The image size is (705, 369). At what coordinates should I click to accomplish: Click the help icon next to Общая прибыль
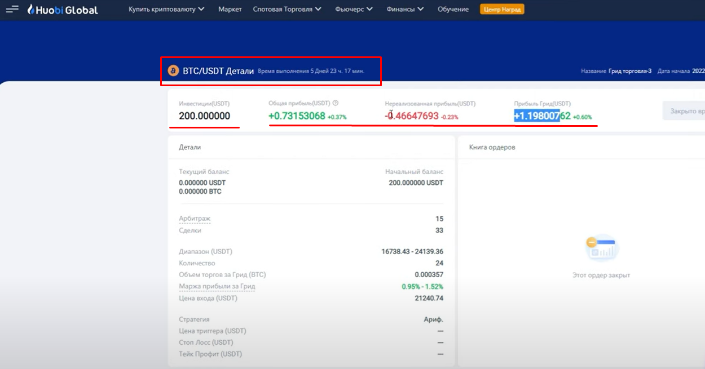click(335, 103)
